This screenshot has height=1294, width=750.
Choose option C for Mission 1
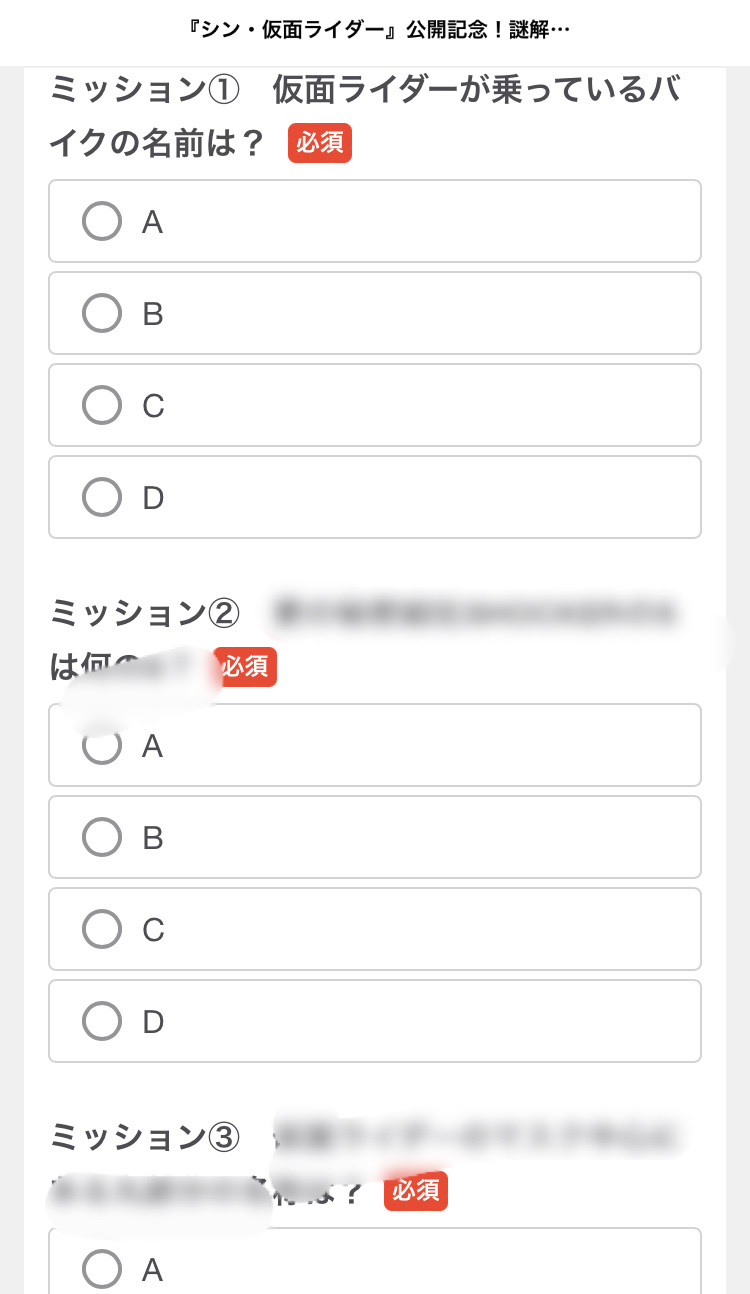[102, 405]
